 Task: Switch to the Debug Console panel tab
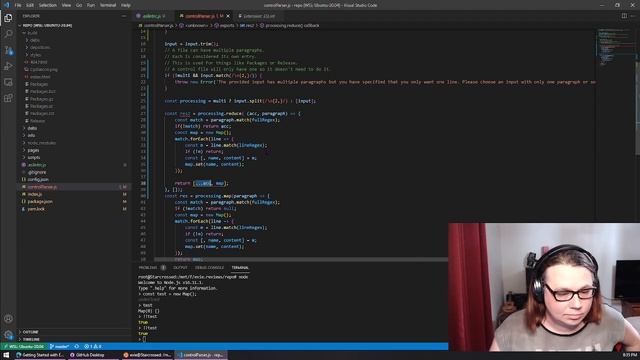click(x=209, y=268)
